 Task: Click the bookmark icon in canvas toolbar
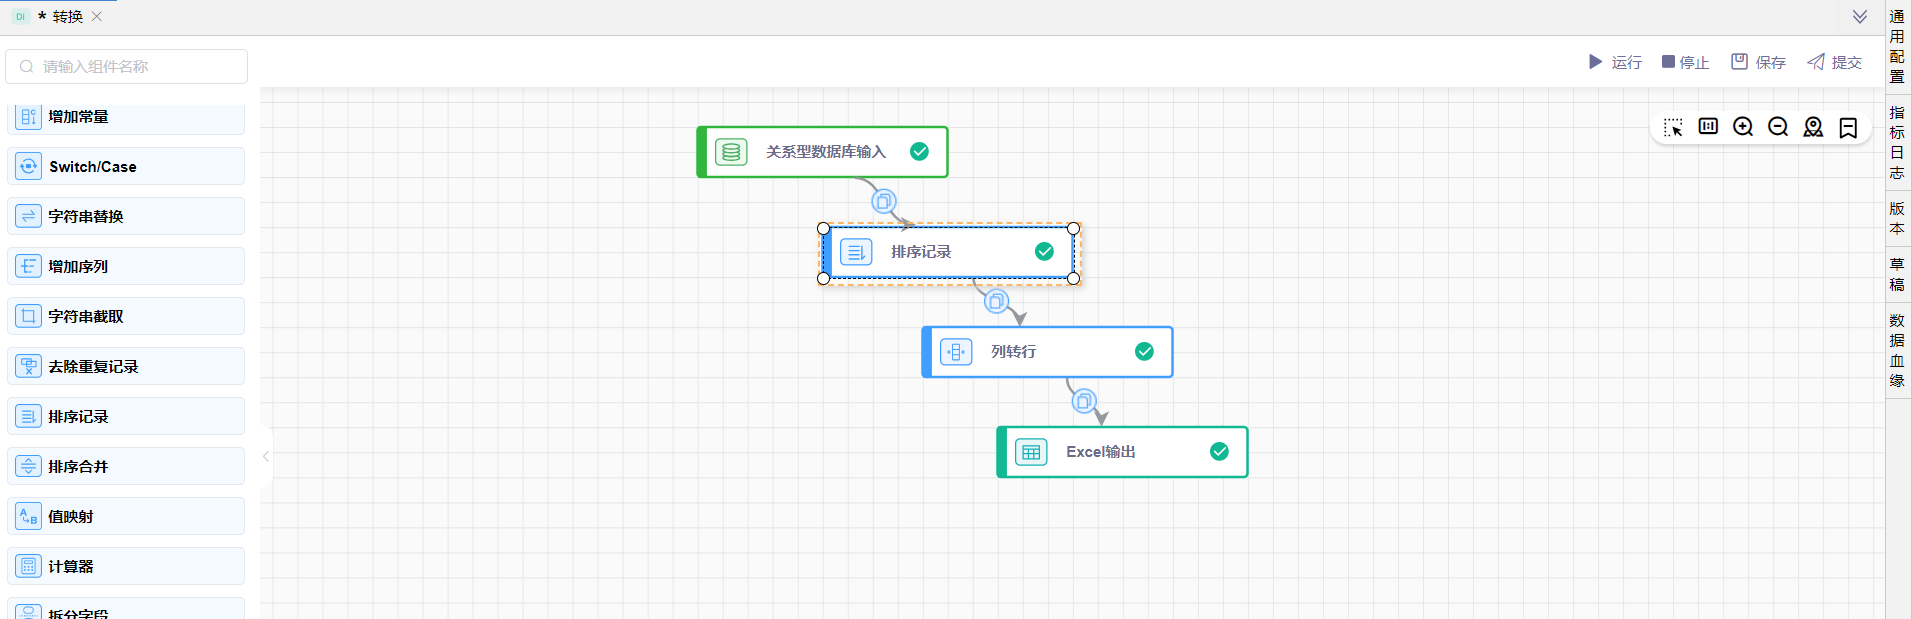pyautogui.click(x=1848, y=127)
